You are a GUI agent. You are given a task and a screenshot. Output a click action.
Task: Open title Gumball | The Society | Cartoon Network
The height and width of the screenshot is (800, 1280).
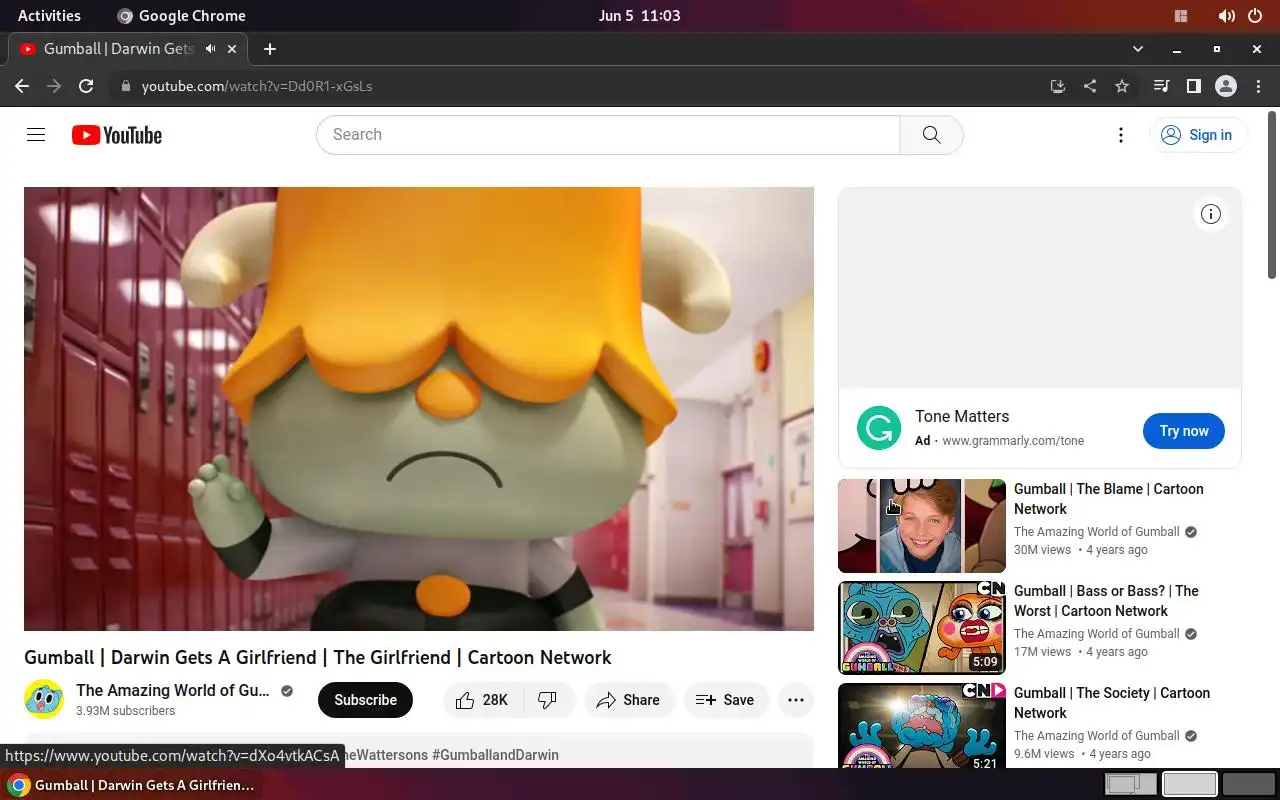[x=1112, y=703]
